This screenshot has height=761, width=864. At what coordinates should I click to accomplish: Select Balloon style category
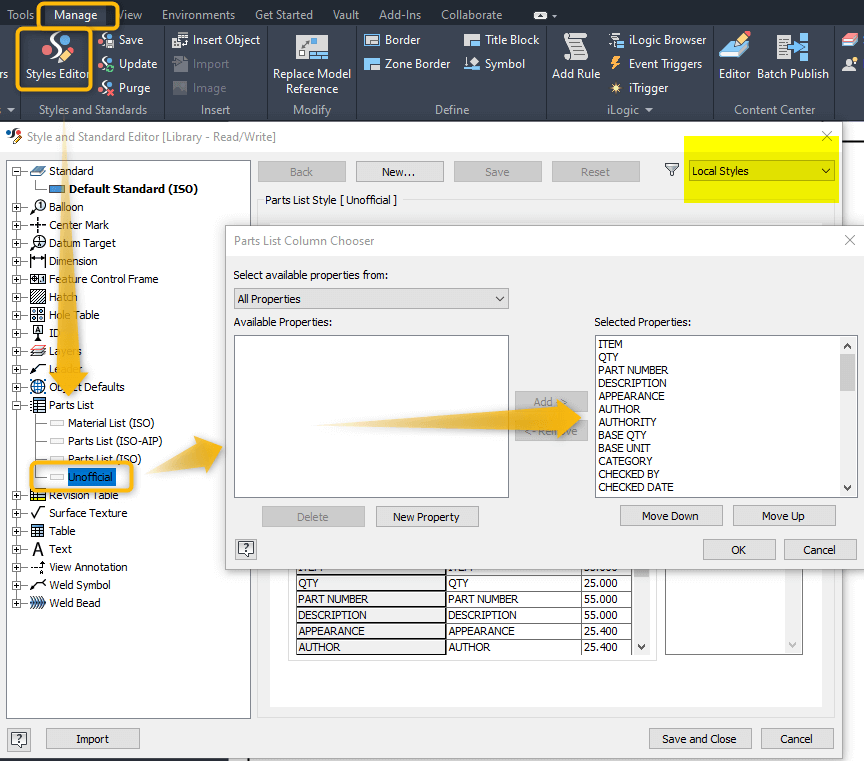[66, 207]
